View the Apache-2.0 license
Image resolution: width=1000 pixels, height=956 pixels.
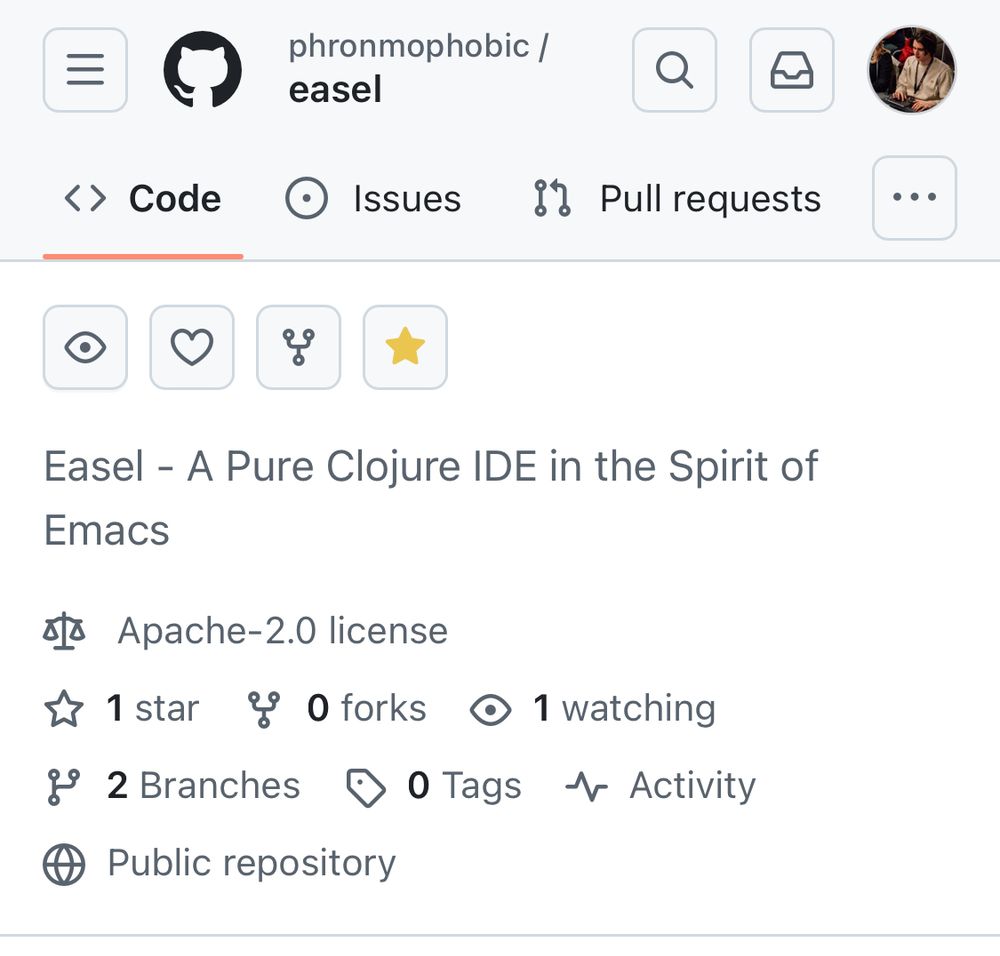283,631
